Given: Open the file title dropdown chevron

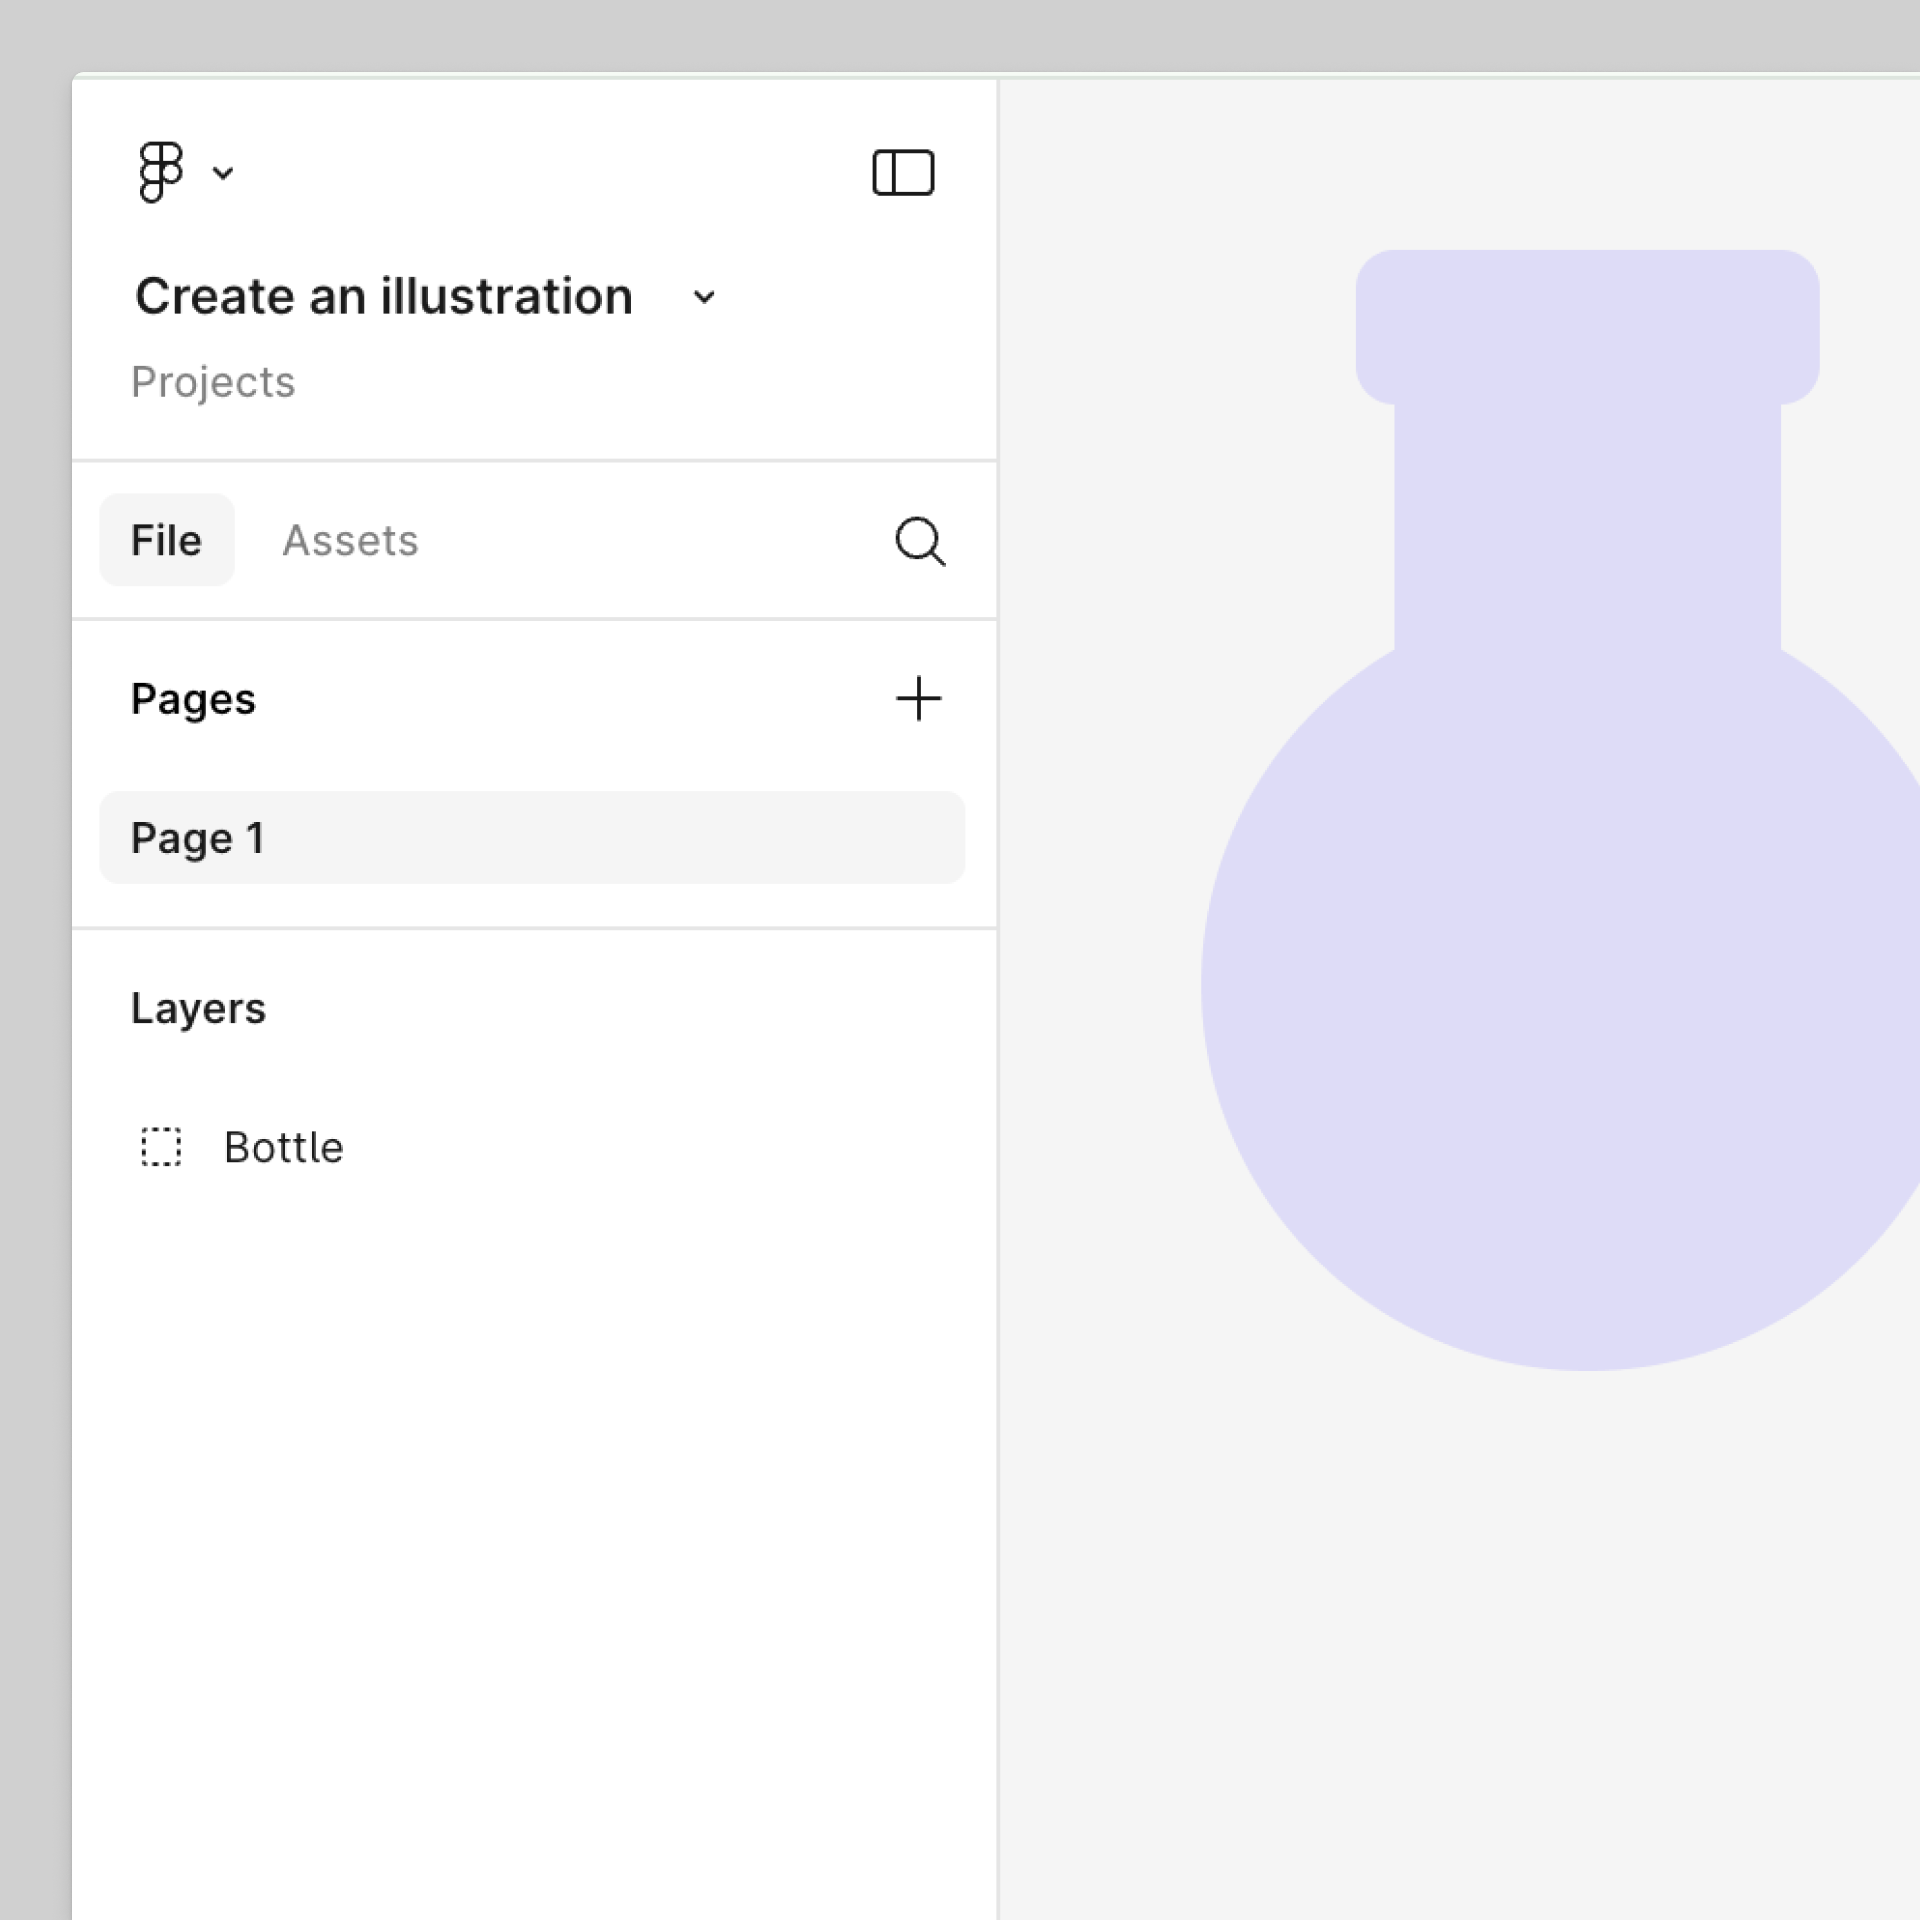Looking at the screenshot, I should [704, 298].
